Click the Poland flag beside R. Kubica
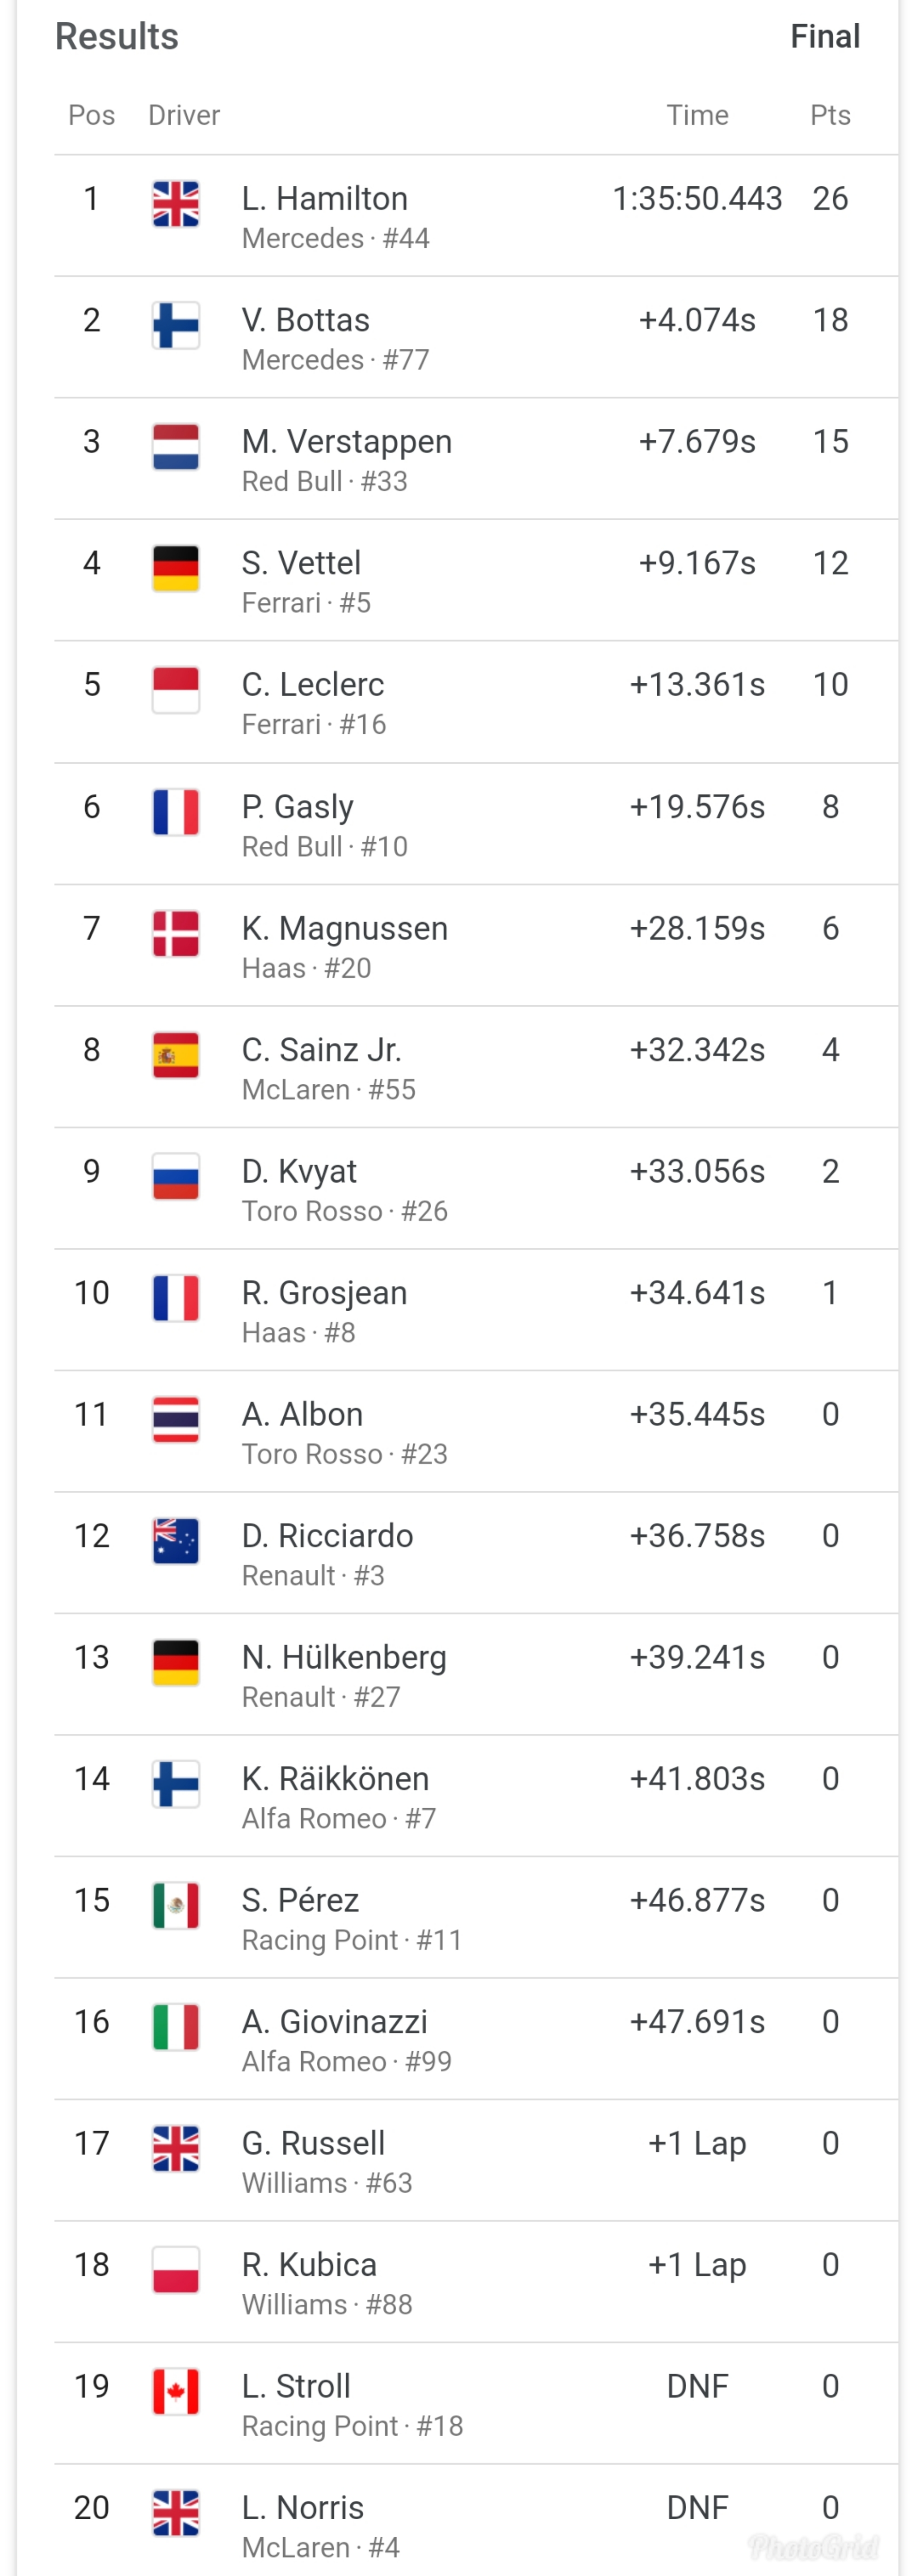Image resolution: width=915 pixels, height=2576 pixels. [176, 2270]
